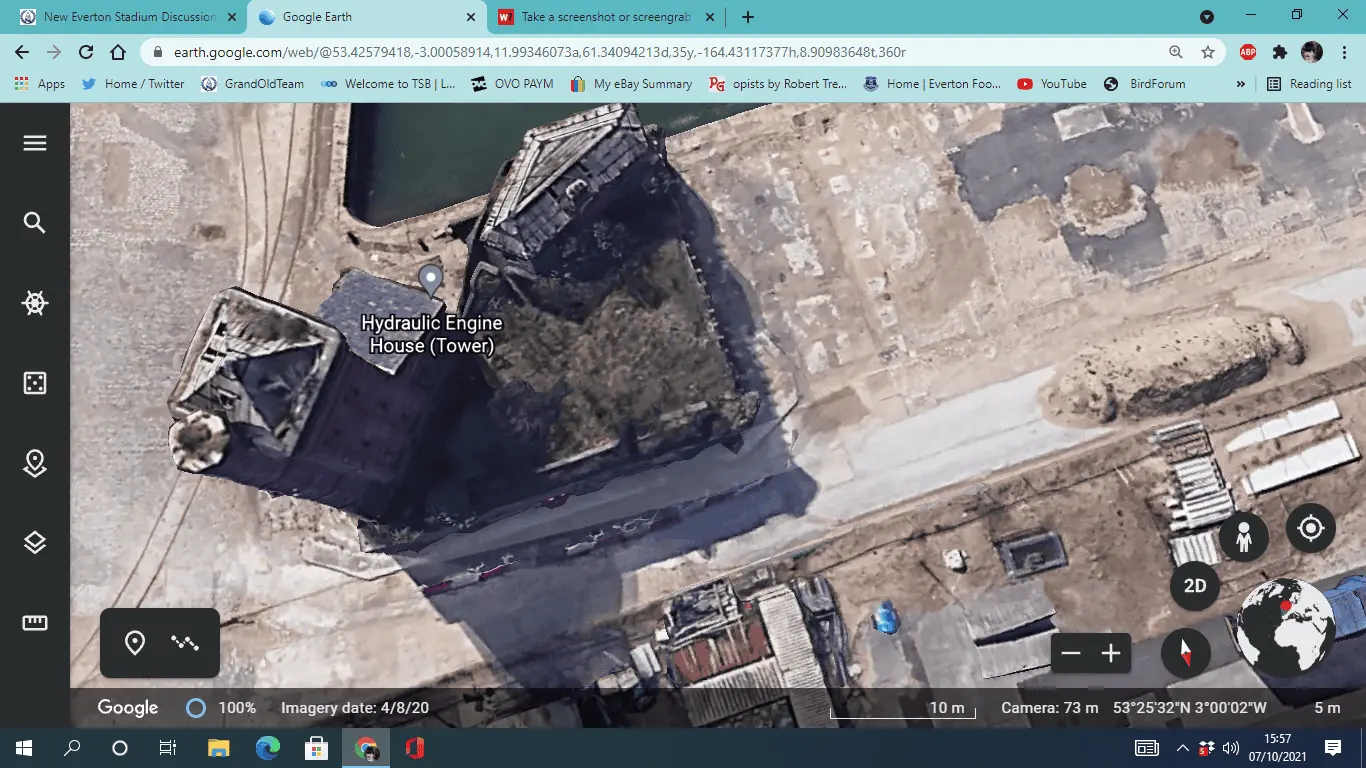Image resolution: width=1366 pixels, height=768 pixels.
Task: Click the Search magnifier in the sidebar
Action: (x=35, y=223)
